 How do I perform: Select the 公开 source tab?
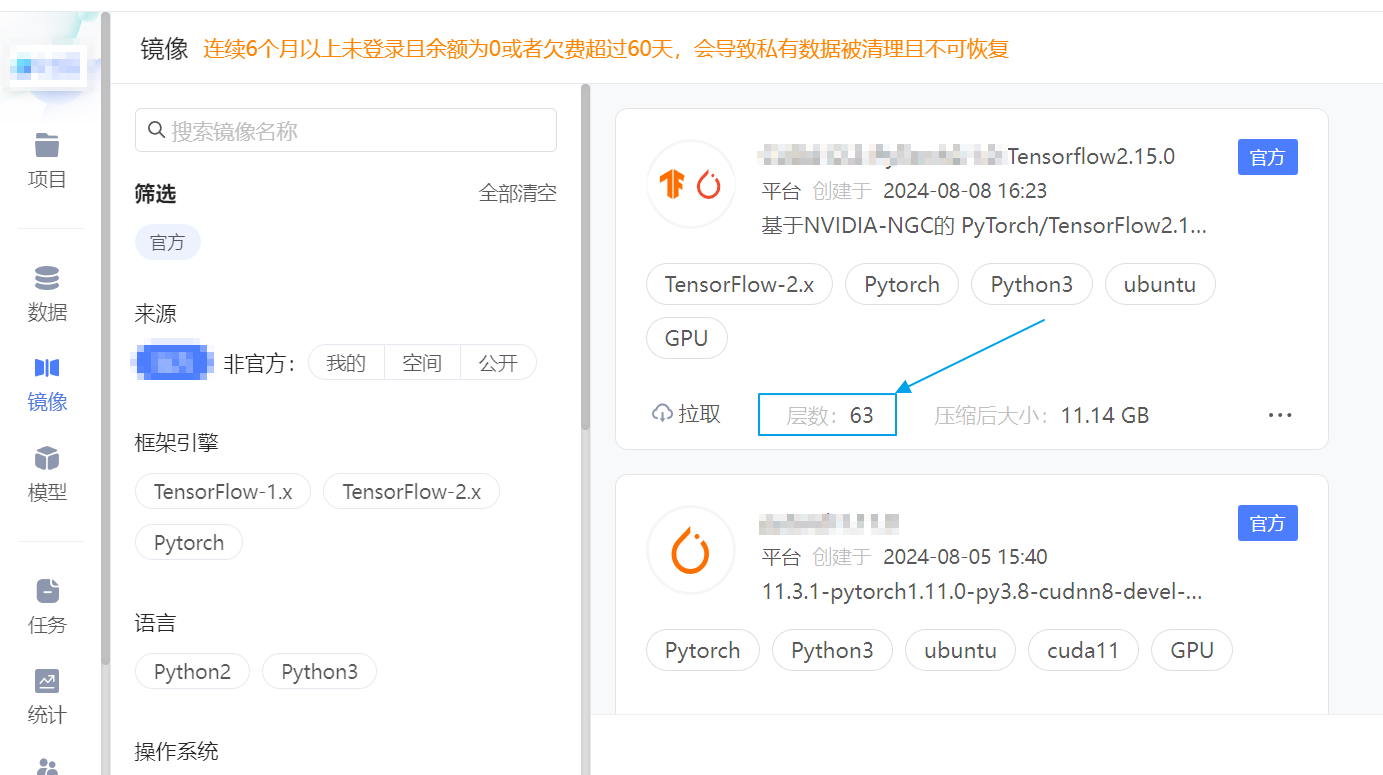(x=498, y=363)
